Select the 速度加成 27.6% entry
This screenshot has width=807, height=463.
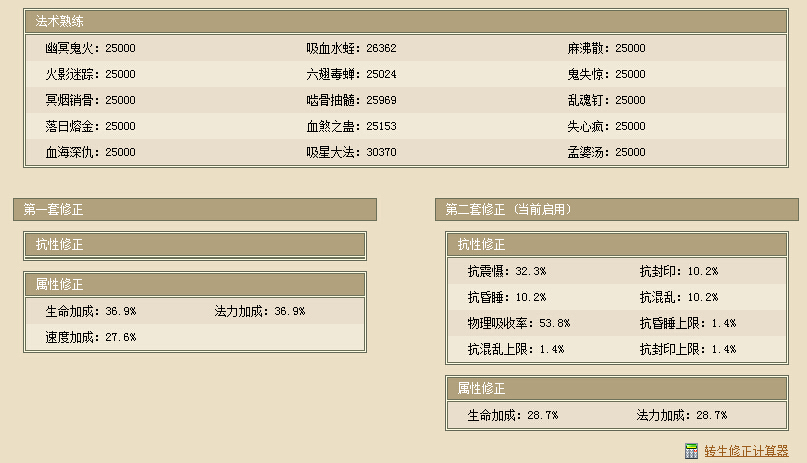pos(90,337)
